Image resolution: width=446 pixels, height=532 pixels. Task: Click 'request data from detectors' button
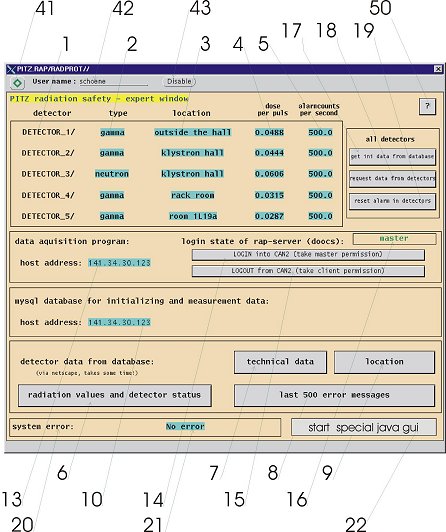click(x=392, y=178)
